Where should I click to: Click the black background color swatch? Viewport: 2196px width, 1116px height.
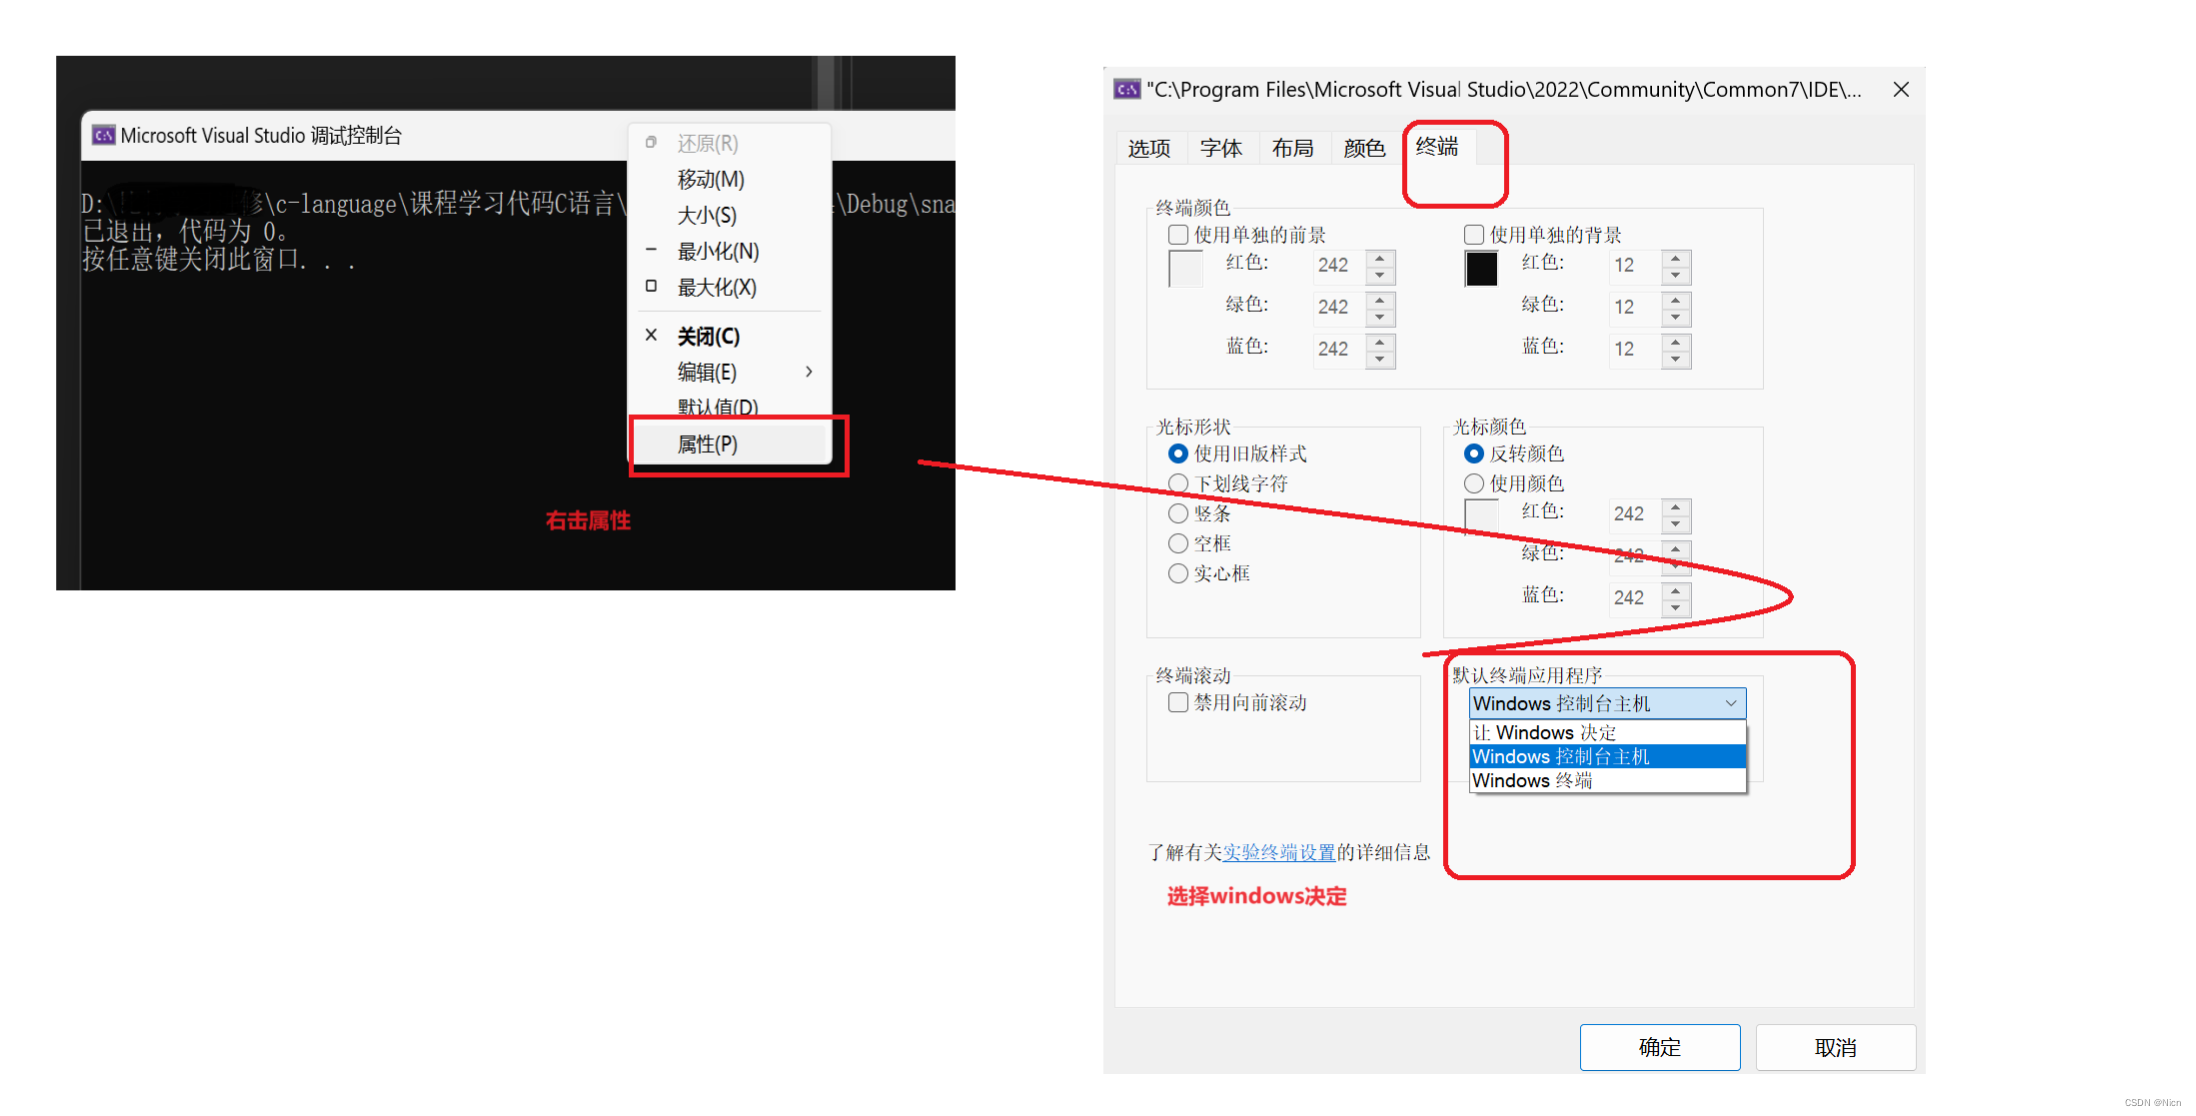1481,269
